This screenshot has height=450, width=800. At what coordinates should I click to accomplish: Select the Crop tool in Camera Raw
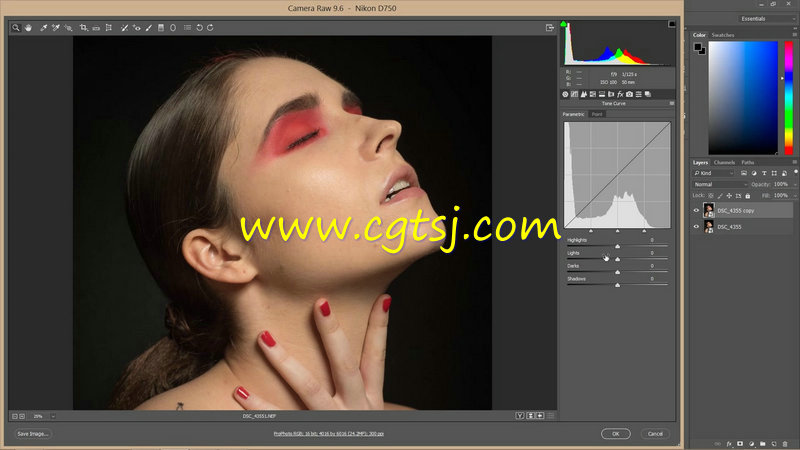[x=83, y=28]
